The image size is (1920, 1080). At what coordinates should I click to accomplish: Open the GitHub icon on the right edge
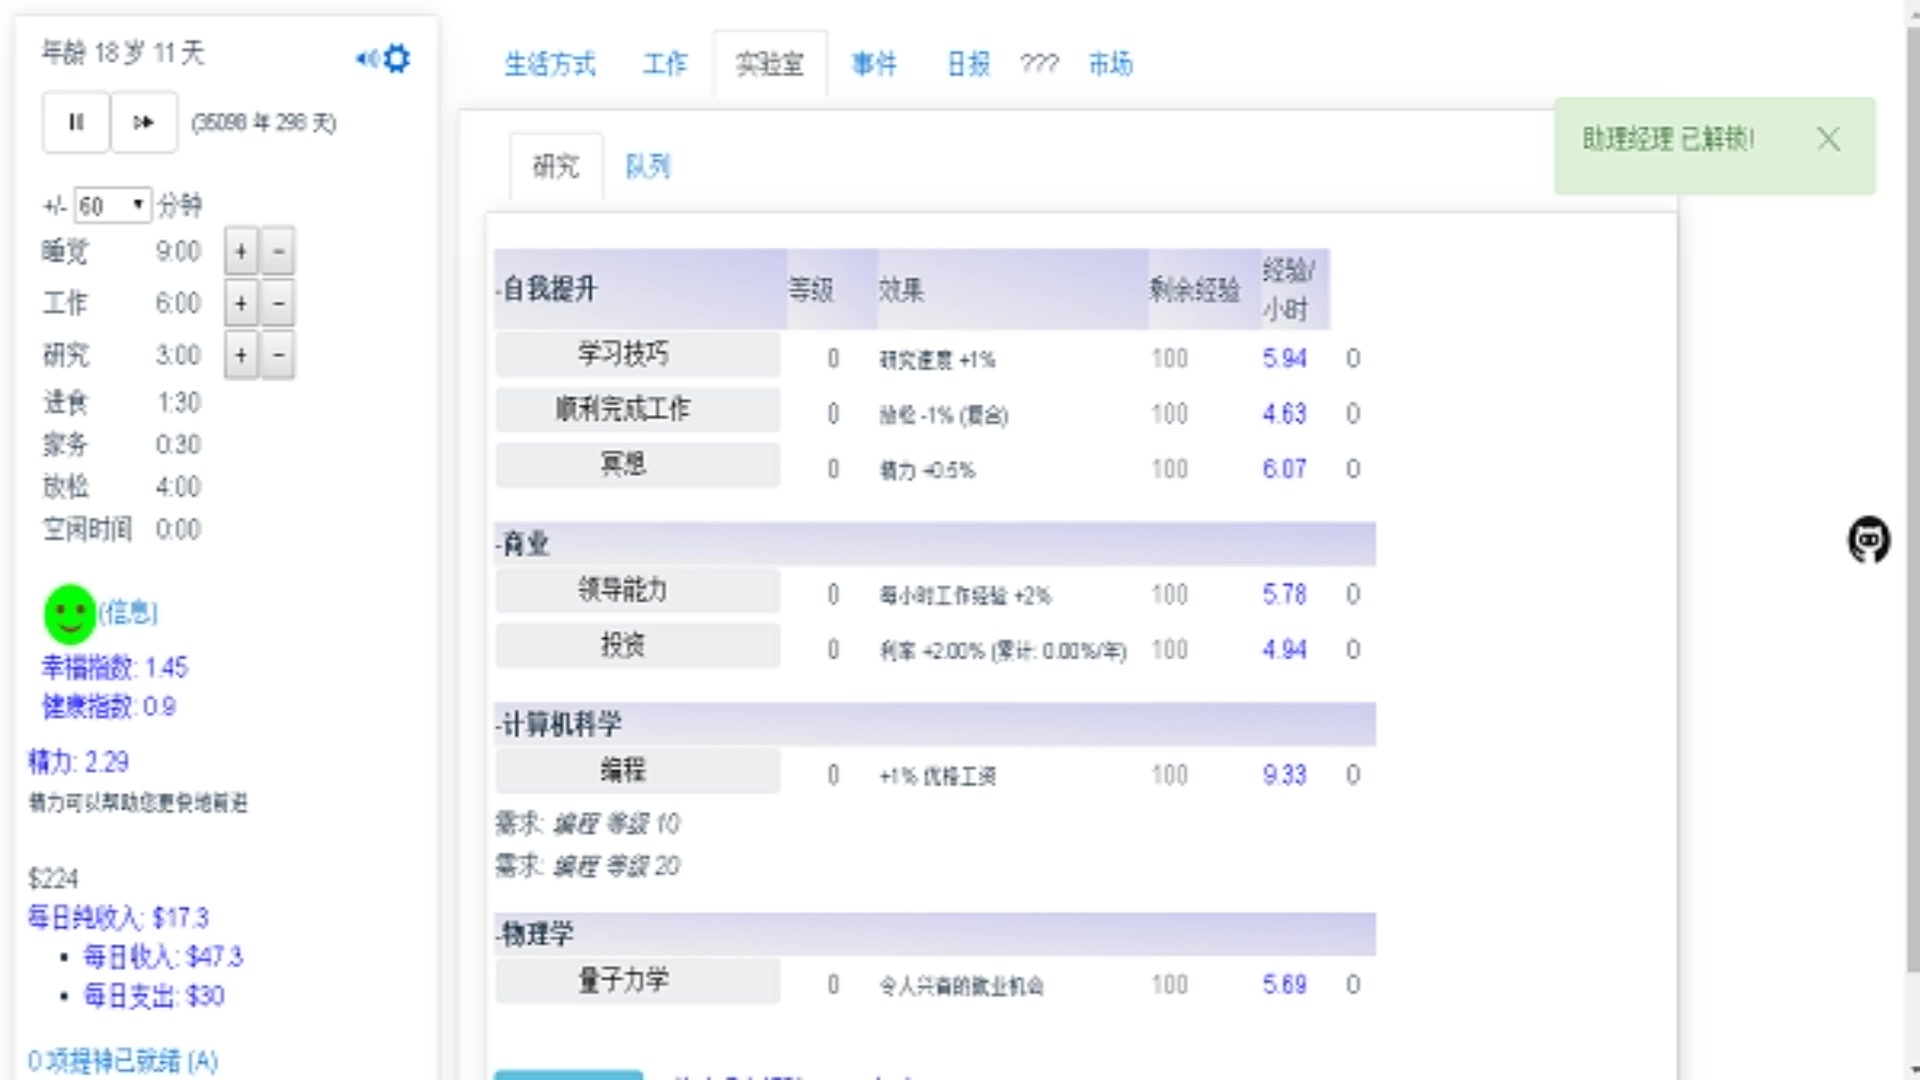1868,540
